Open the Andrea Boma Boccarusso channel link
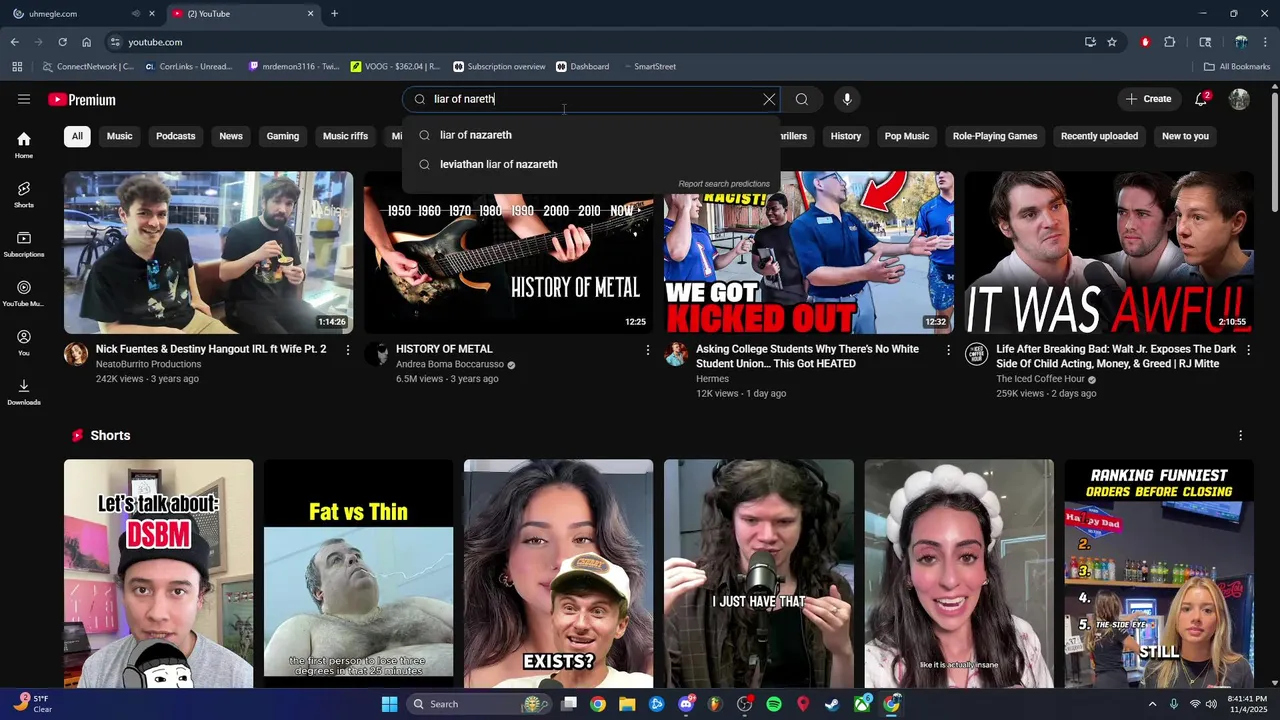Image resolution: width=1280 pixels, height=720 pixels. [x=449, y=365]
